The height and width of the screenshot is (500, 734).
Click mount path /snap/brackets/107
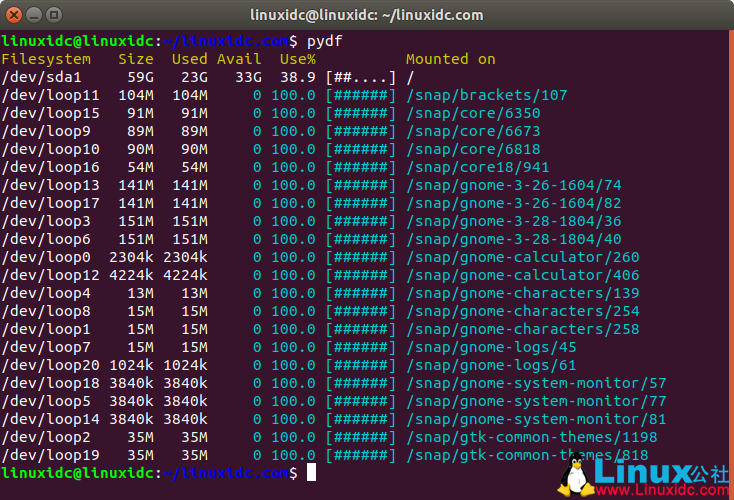(486, 96)
